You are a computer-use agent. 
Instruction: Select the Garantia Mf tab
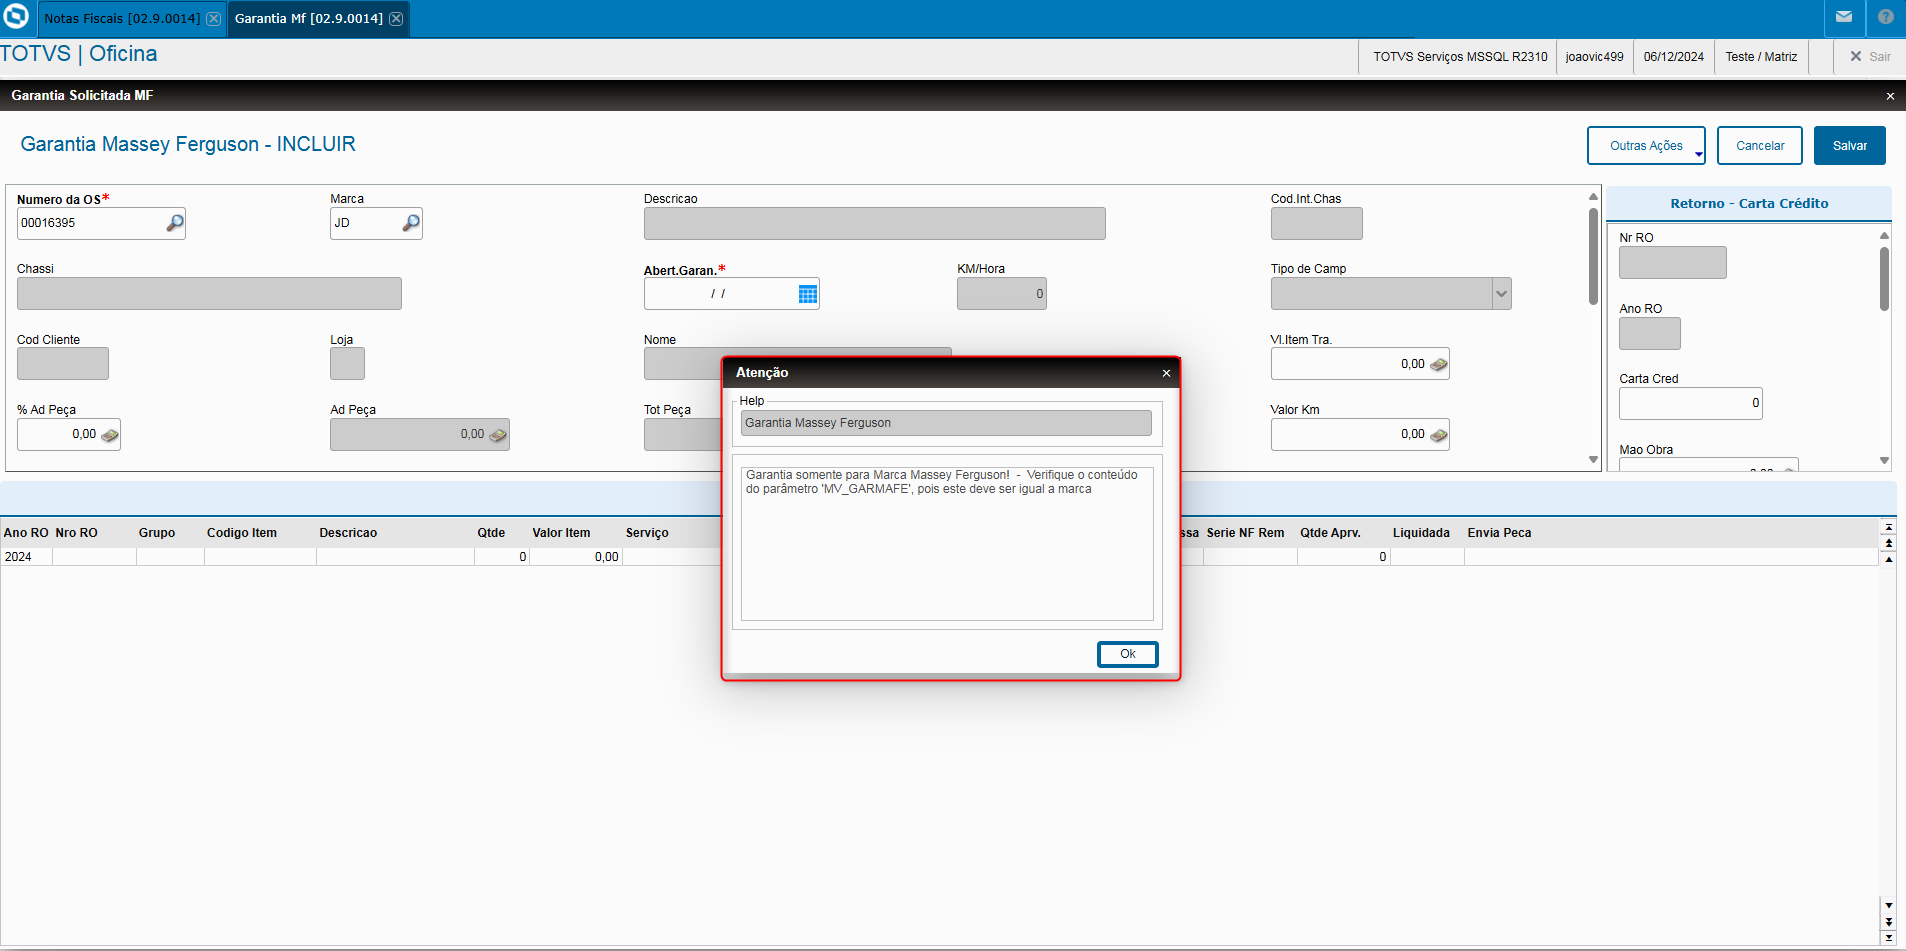pyautogui.click(x=309, y=19)
